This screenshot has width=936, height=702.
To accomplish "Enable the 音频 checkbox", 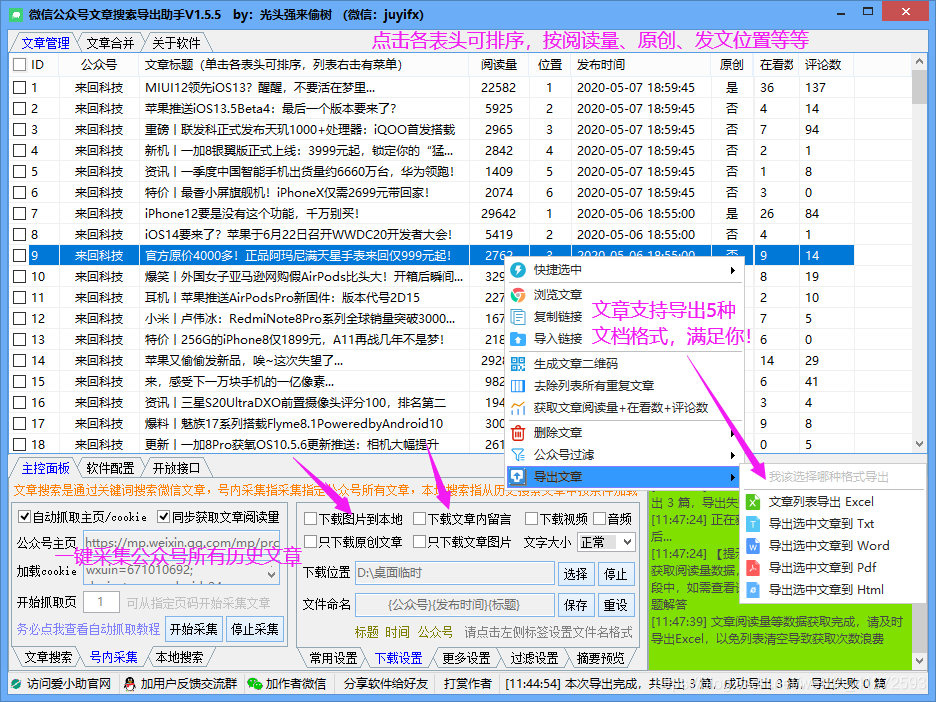I will (600, 519).
